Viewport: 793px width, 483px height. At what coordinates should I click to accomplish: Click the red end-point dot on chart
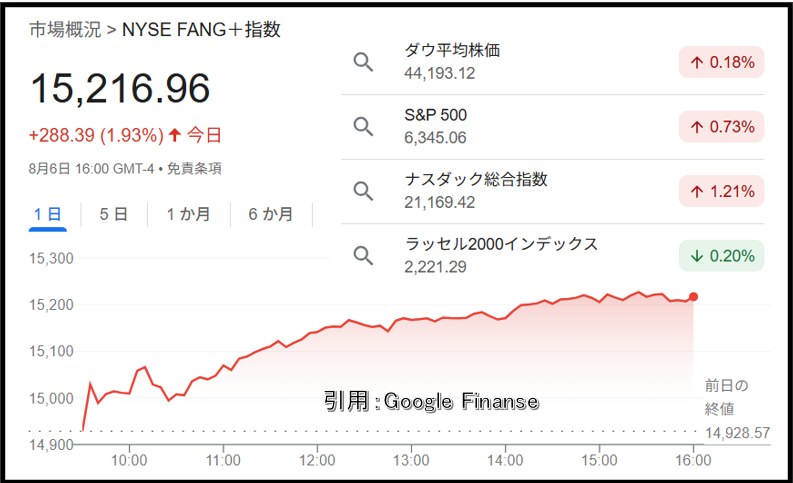click(693, 297)
